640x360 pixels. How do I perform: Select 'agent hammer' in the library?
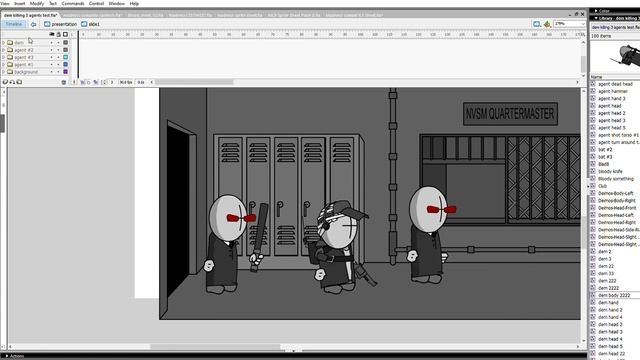point(613,91)
